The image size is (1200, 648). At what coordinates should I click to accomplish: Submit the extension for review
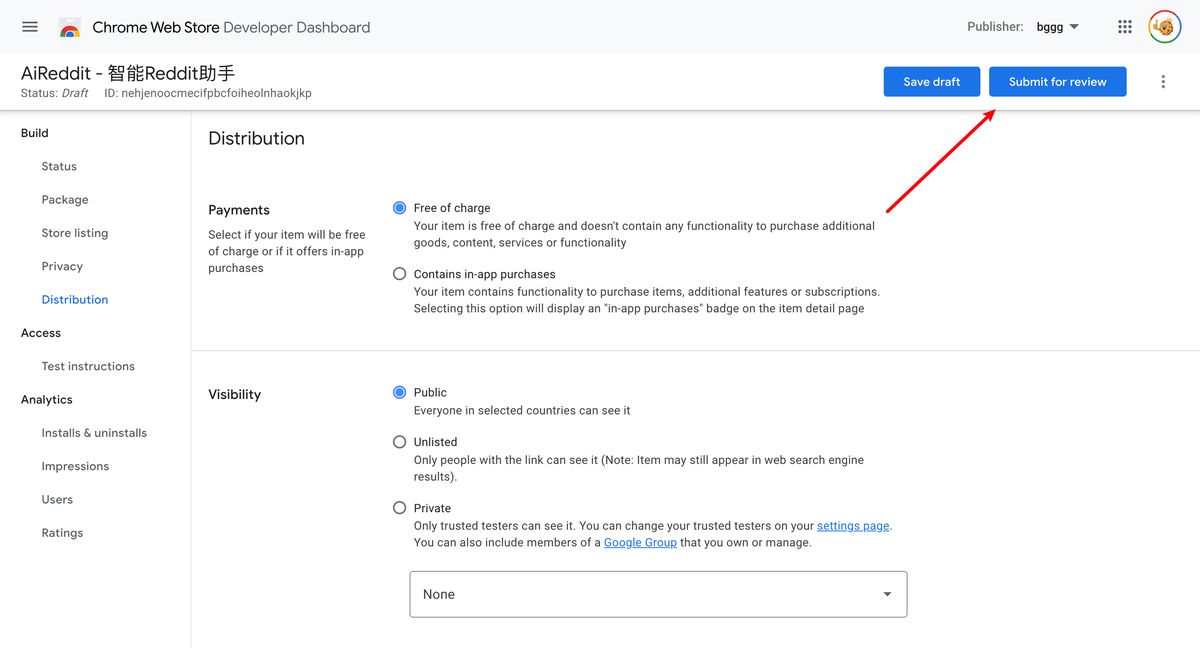click(1057, 81)
